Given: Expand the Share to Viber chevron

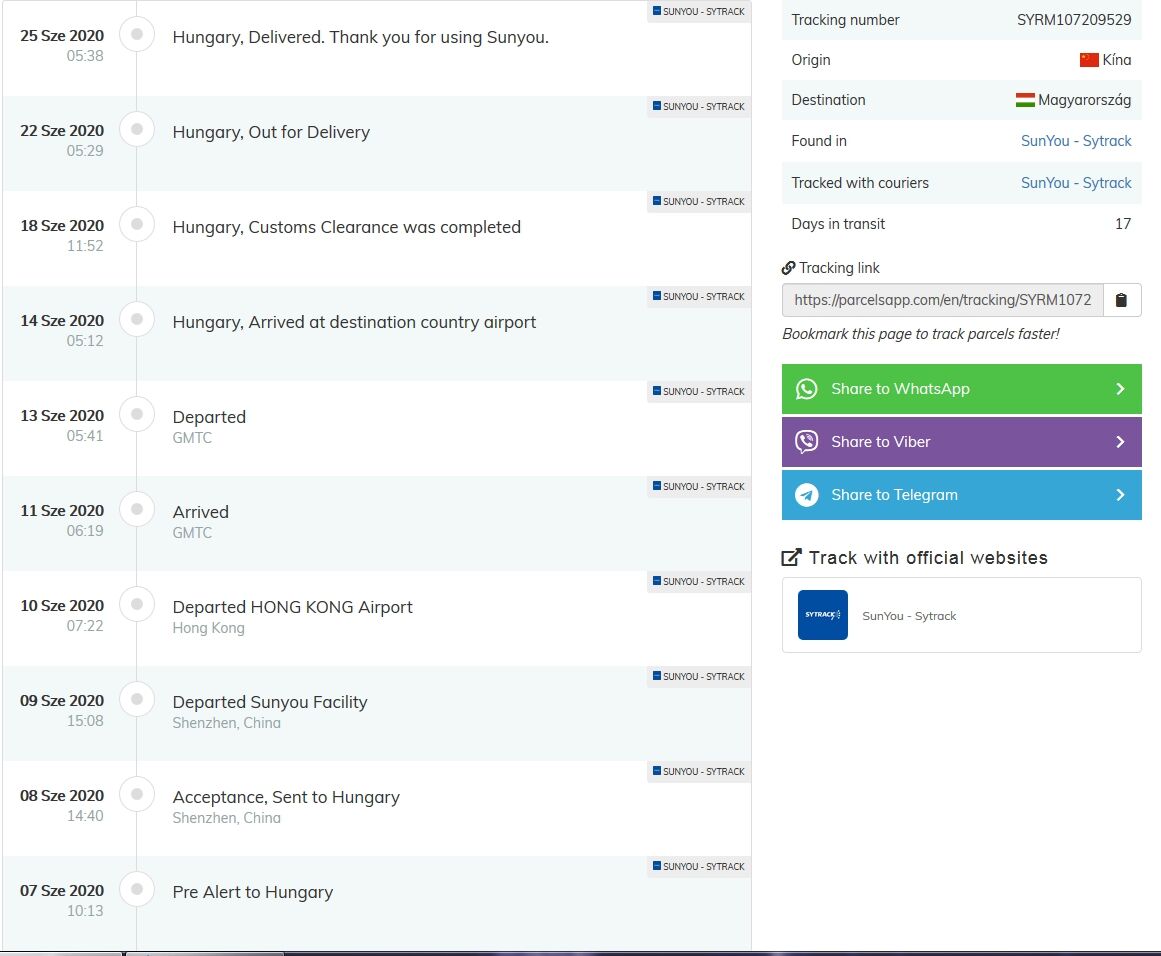Looking at the screenshot, I should (1120, 441).
